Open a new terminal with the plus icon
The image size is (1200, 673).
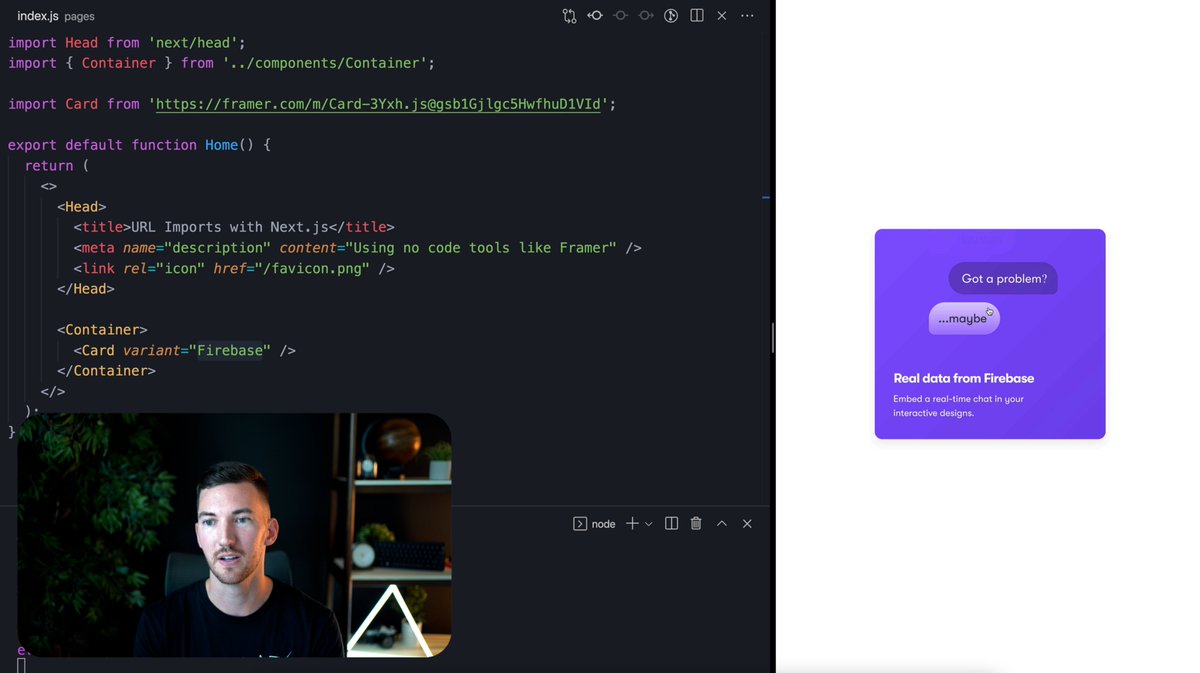631,523
